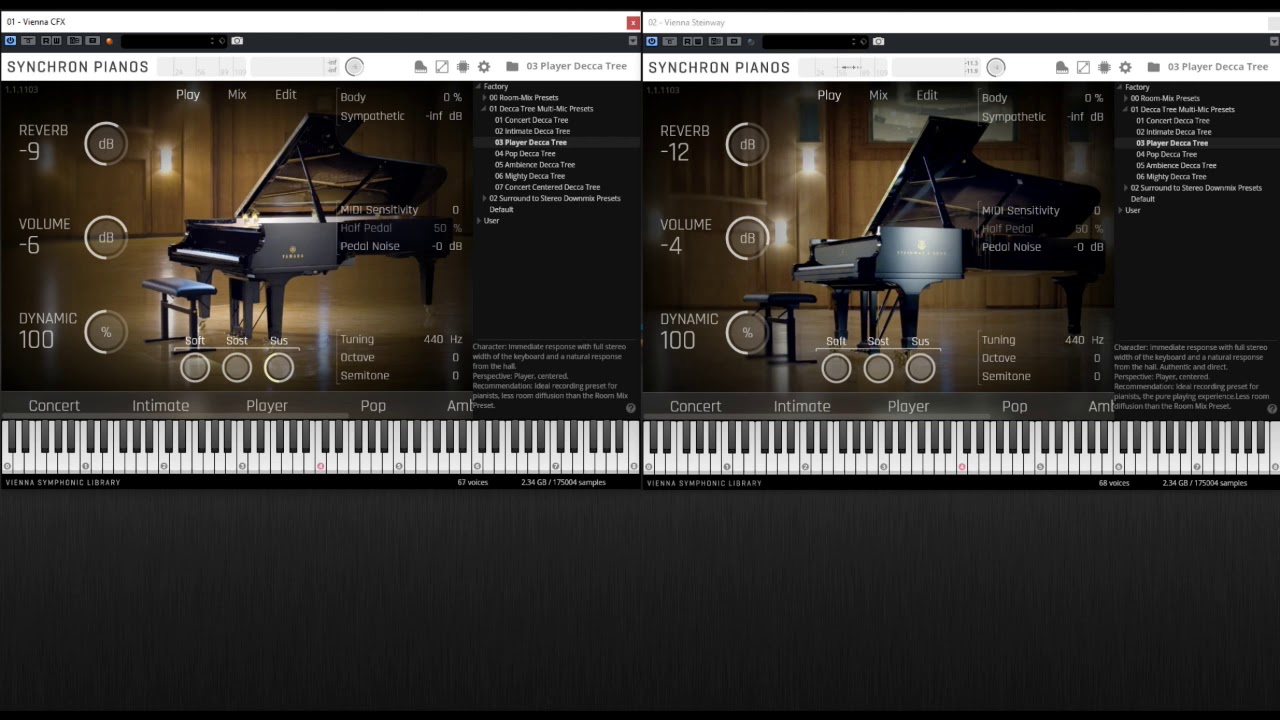Choose the Pop preset button in Vienna CFX
Viewport: 1280px width, 720px height.
[x=373, y=406]
